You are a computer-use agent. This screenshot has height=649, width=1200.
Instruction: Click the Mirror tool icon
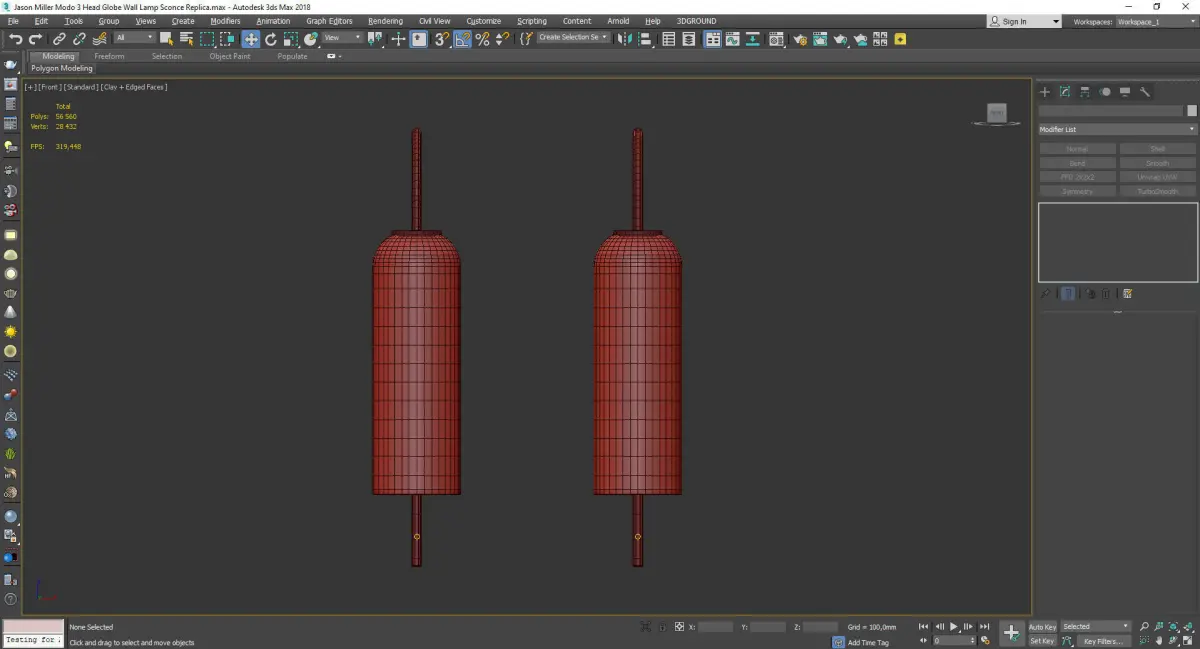(x=625, y=39)
